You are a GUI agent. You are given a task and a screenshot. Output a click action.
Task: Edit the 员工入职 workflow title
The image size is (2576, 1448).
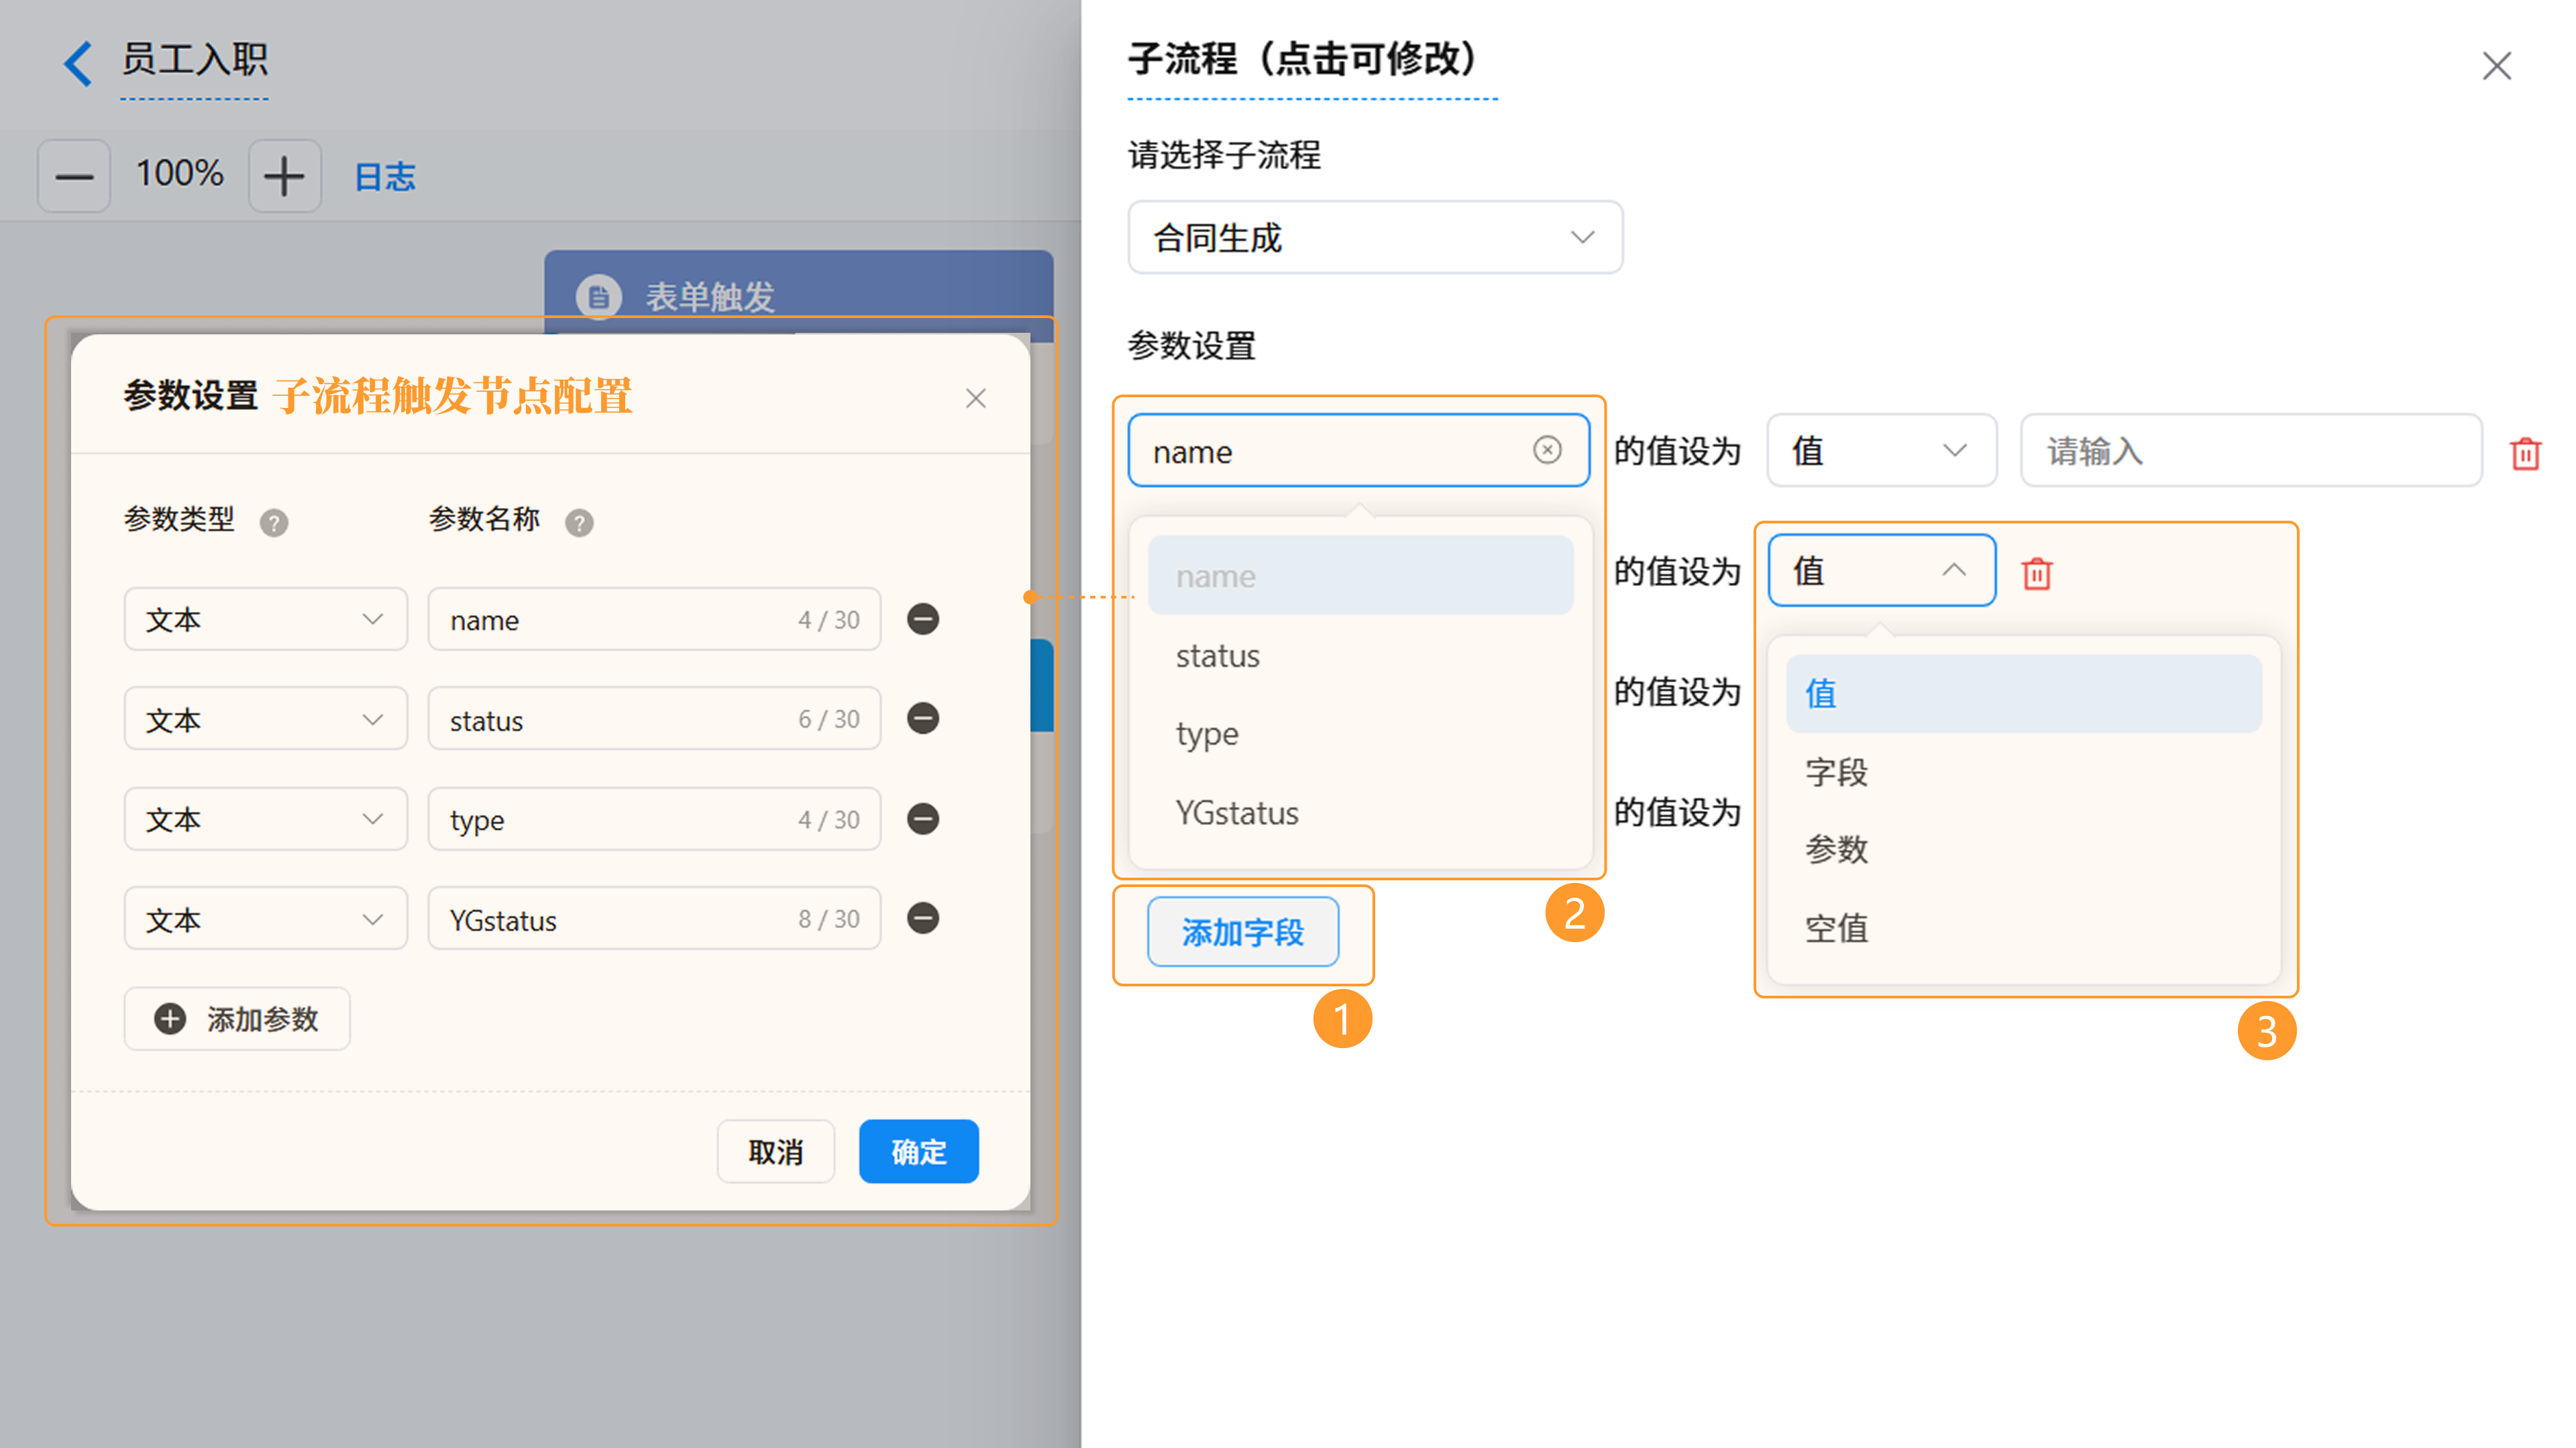click(x=194, y=60)
